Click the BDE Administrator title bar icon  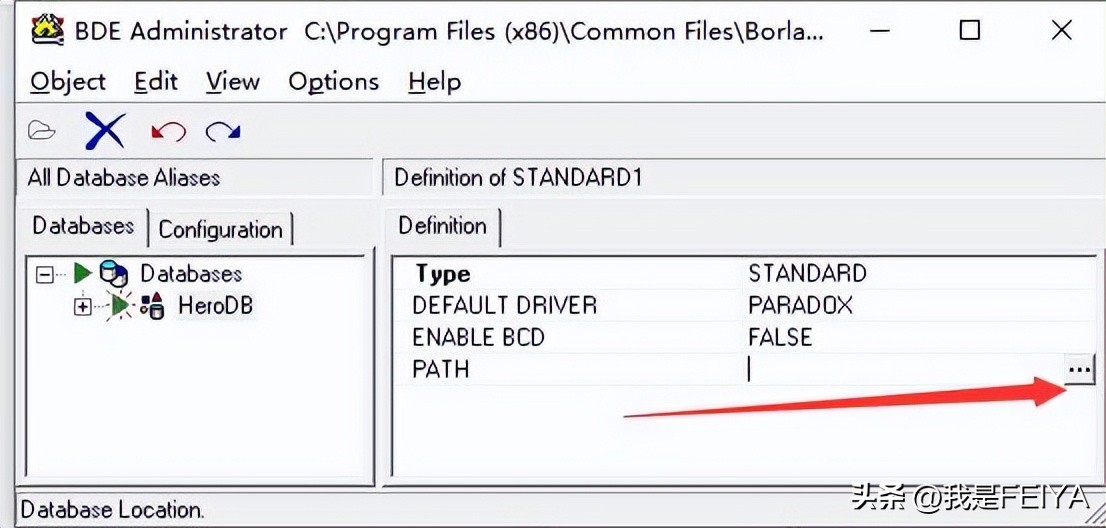point(46,30)
